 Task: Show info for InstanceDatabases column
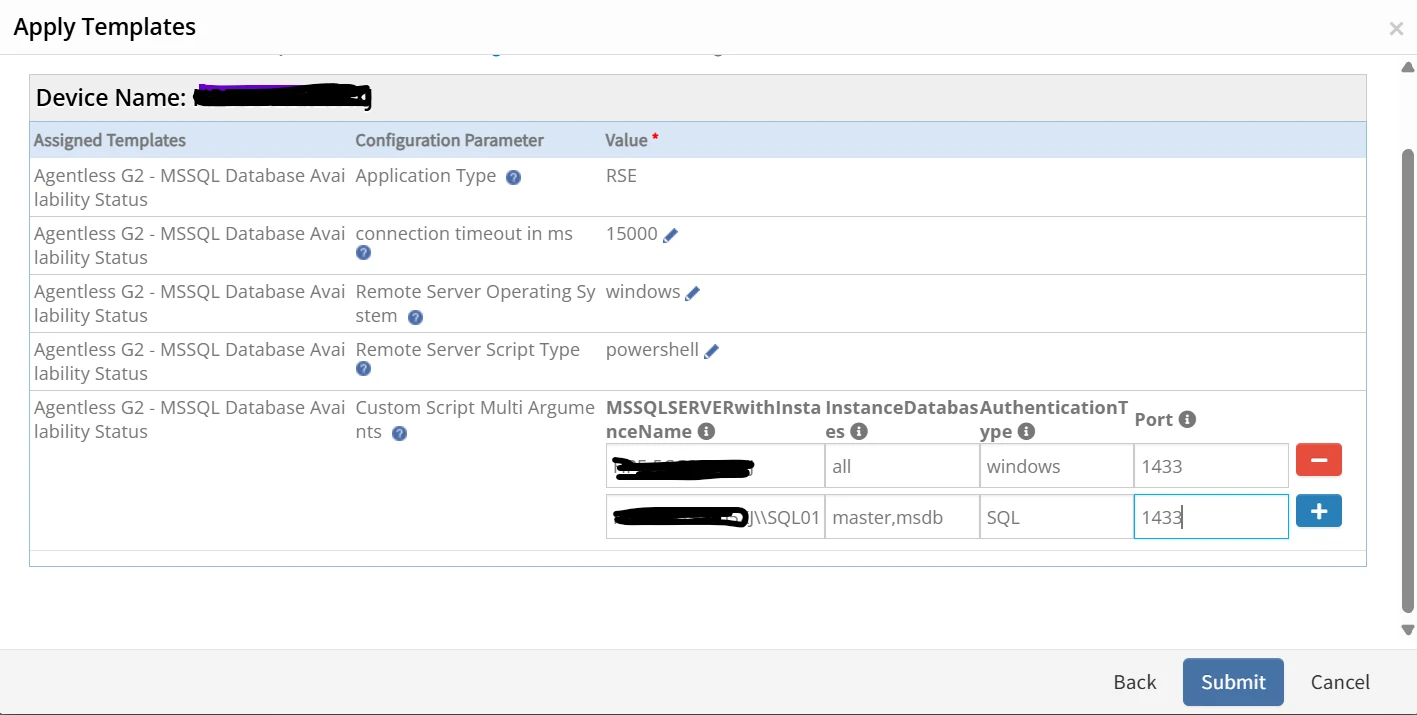(x=858, y=432)
